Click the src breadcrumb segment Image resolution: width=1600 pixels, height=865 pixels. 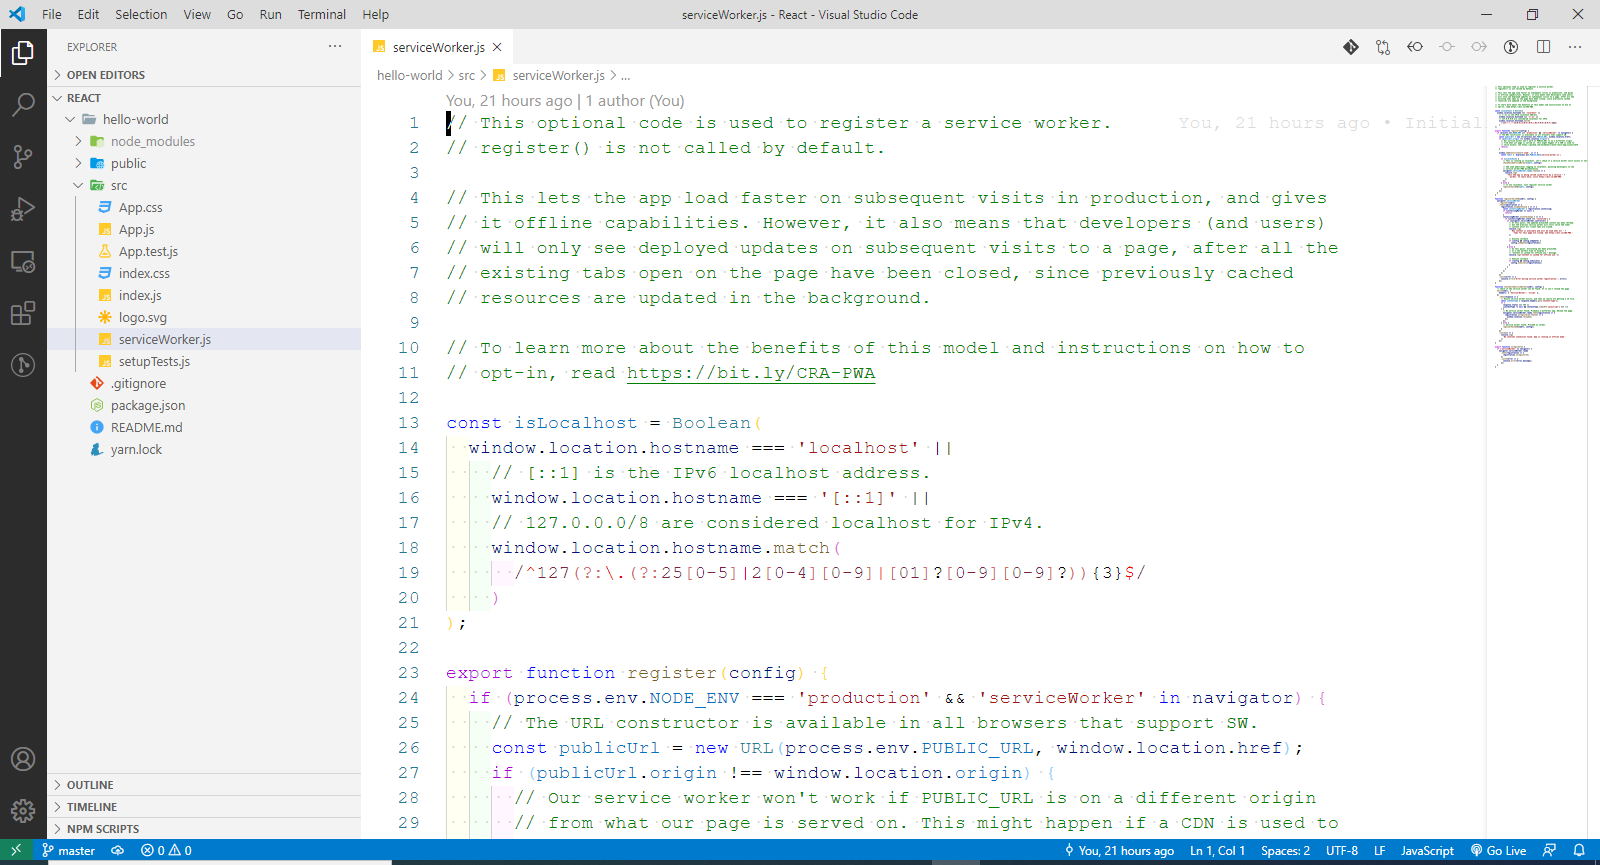pyautogui.click(x=467, y=75)
